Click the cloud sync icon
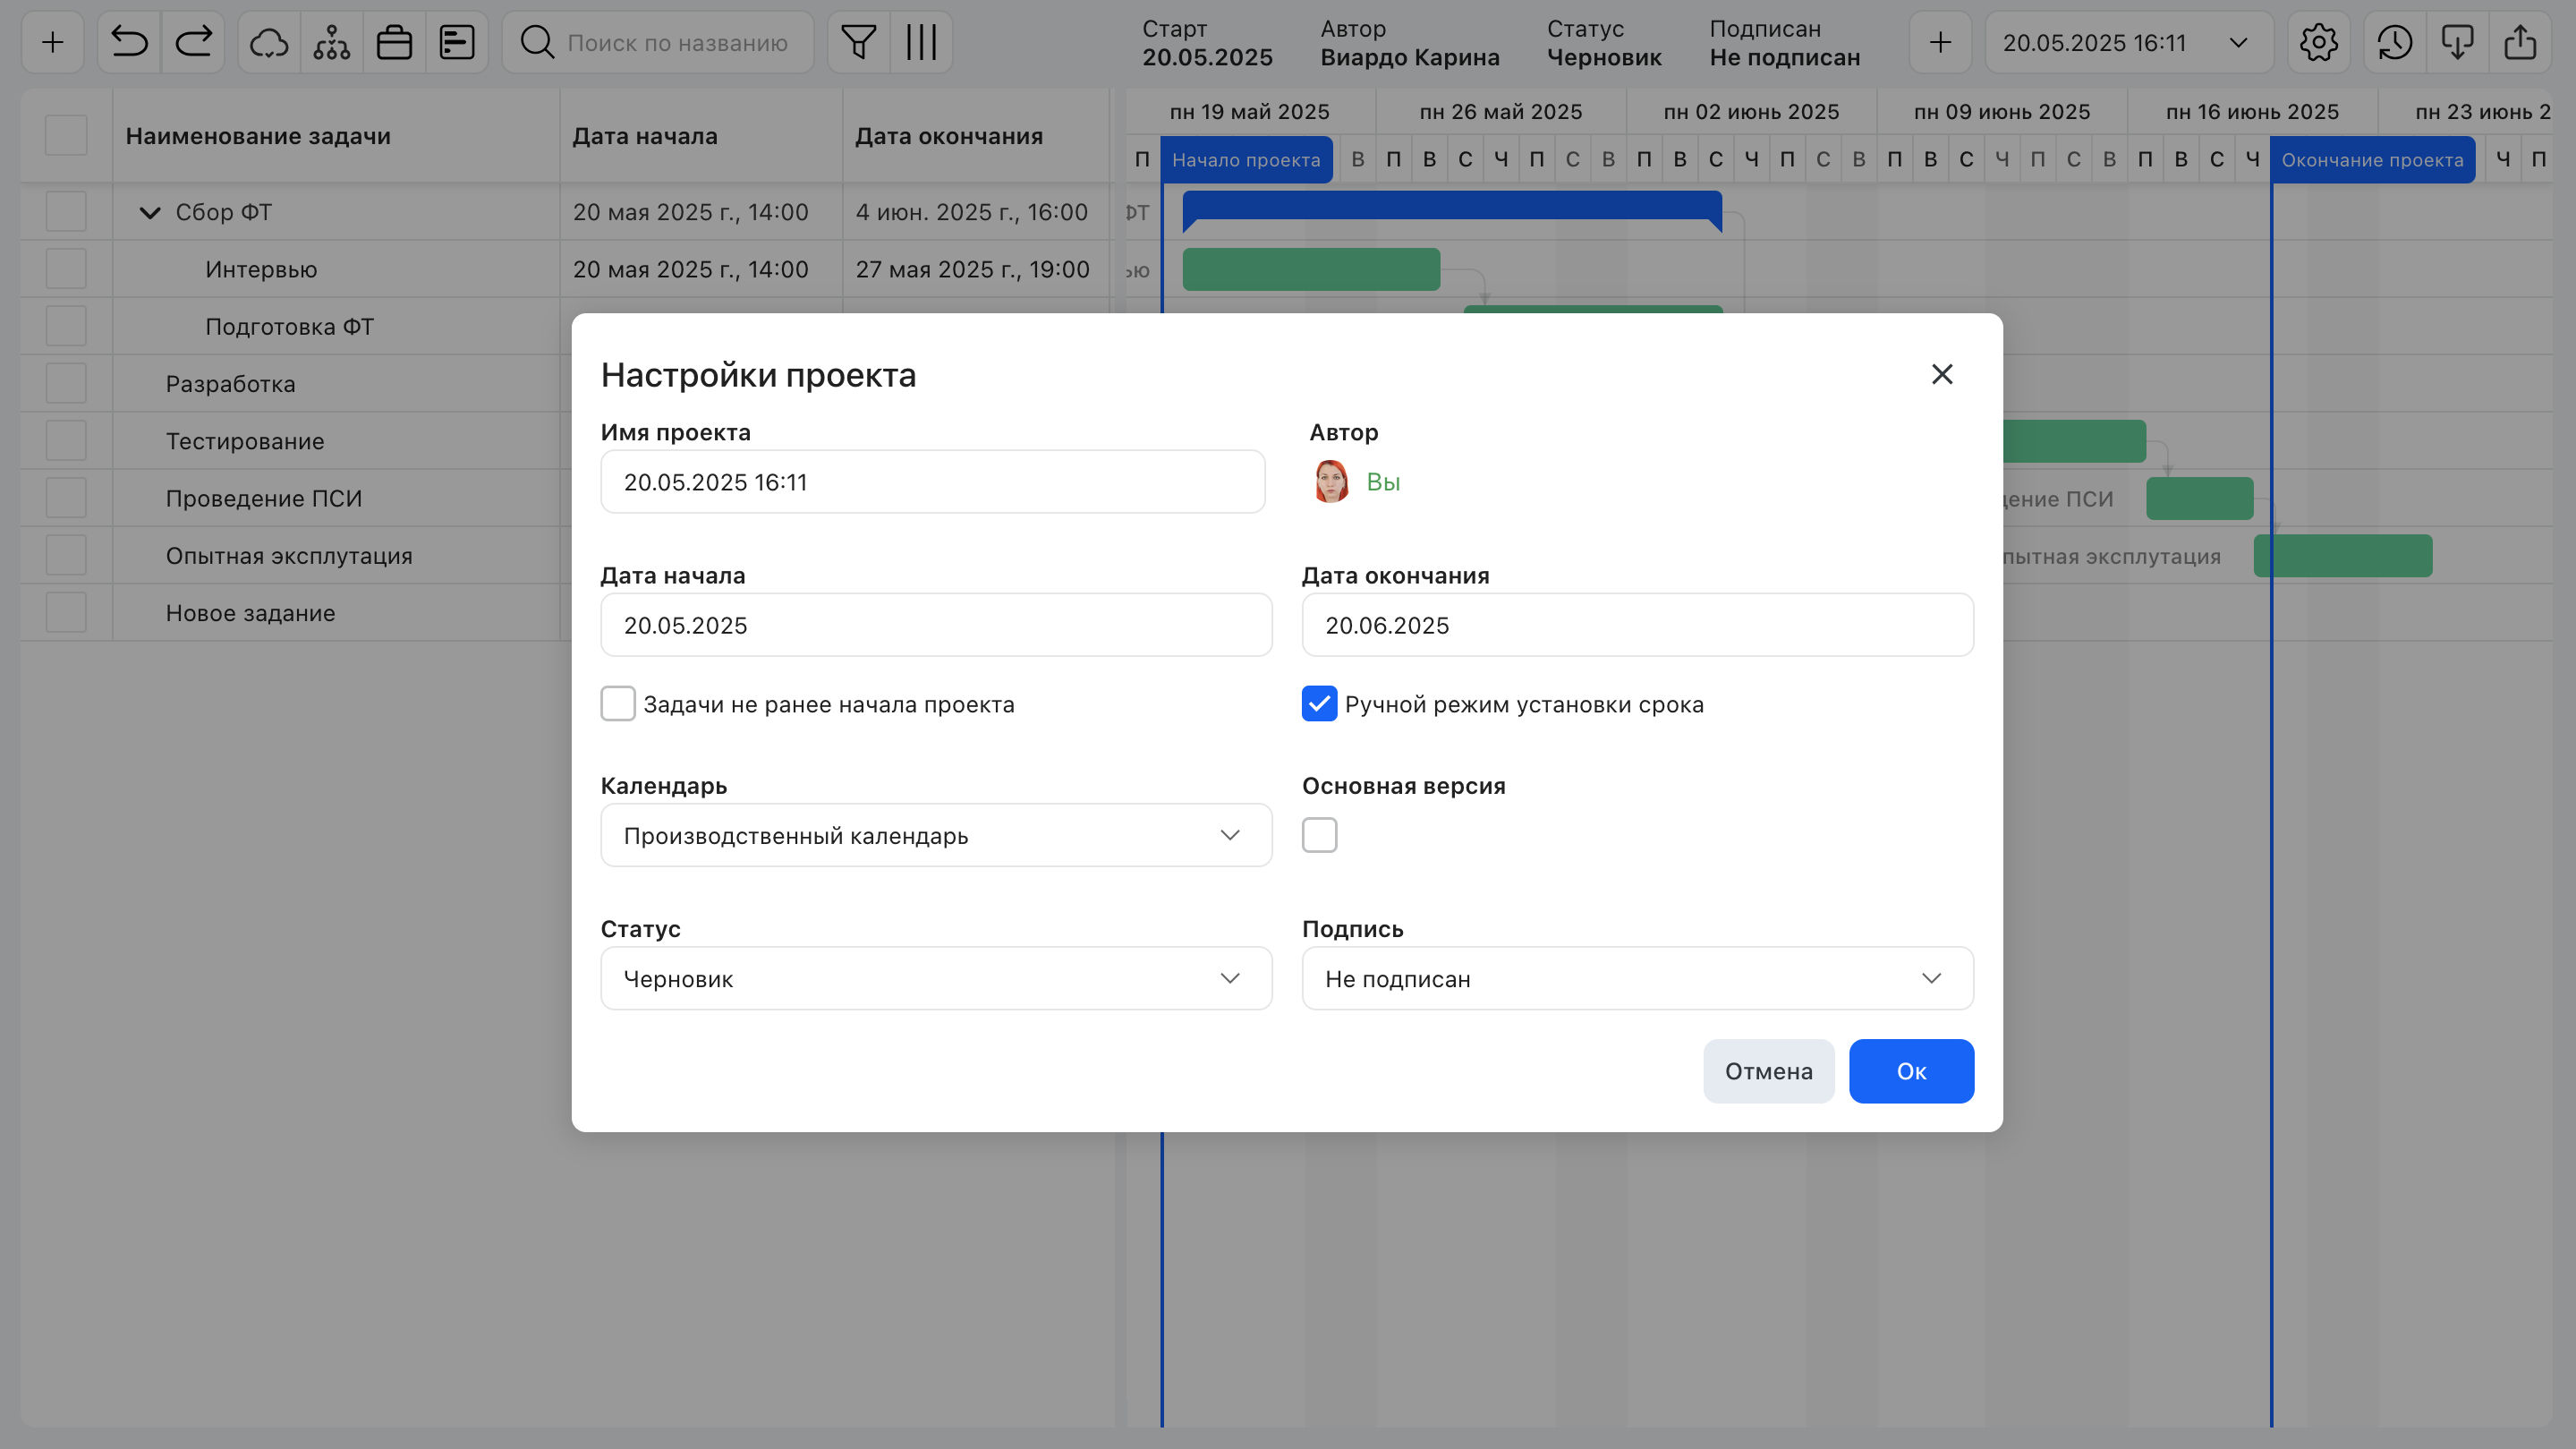 269,42
